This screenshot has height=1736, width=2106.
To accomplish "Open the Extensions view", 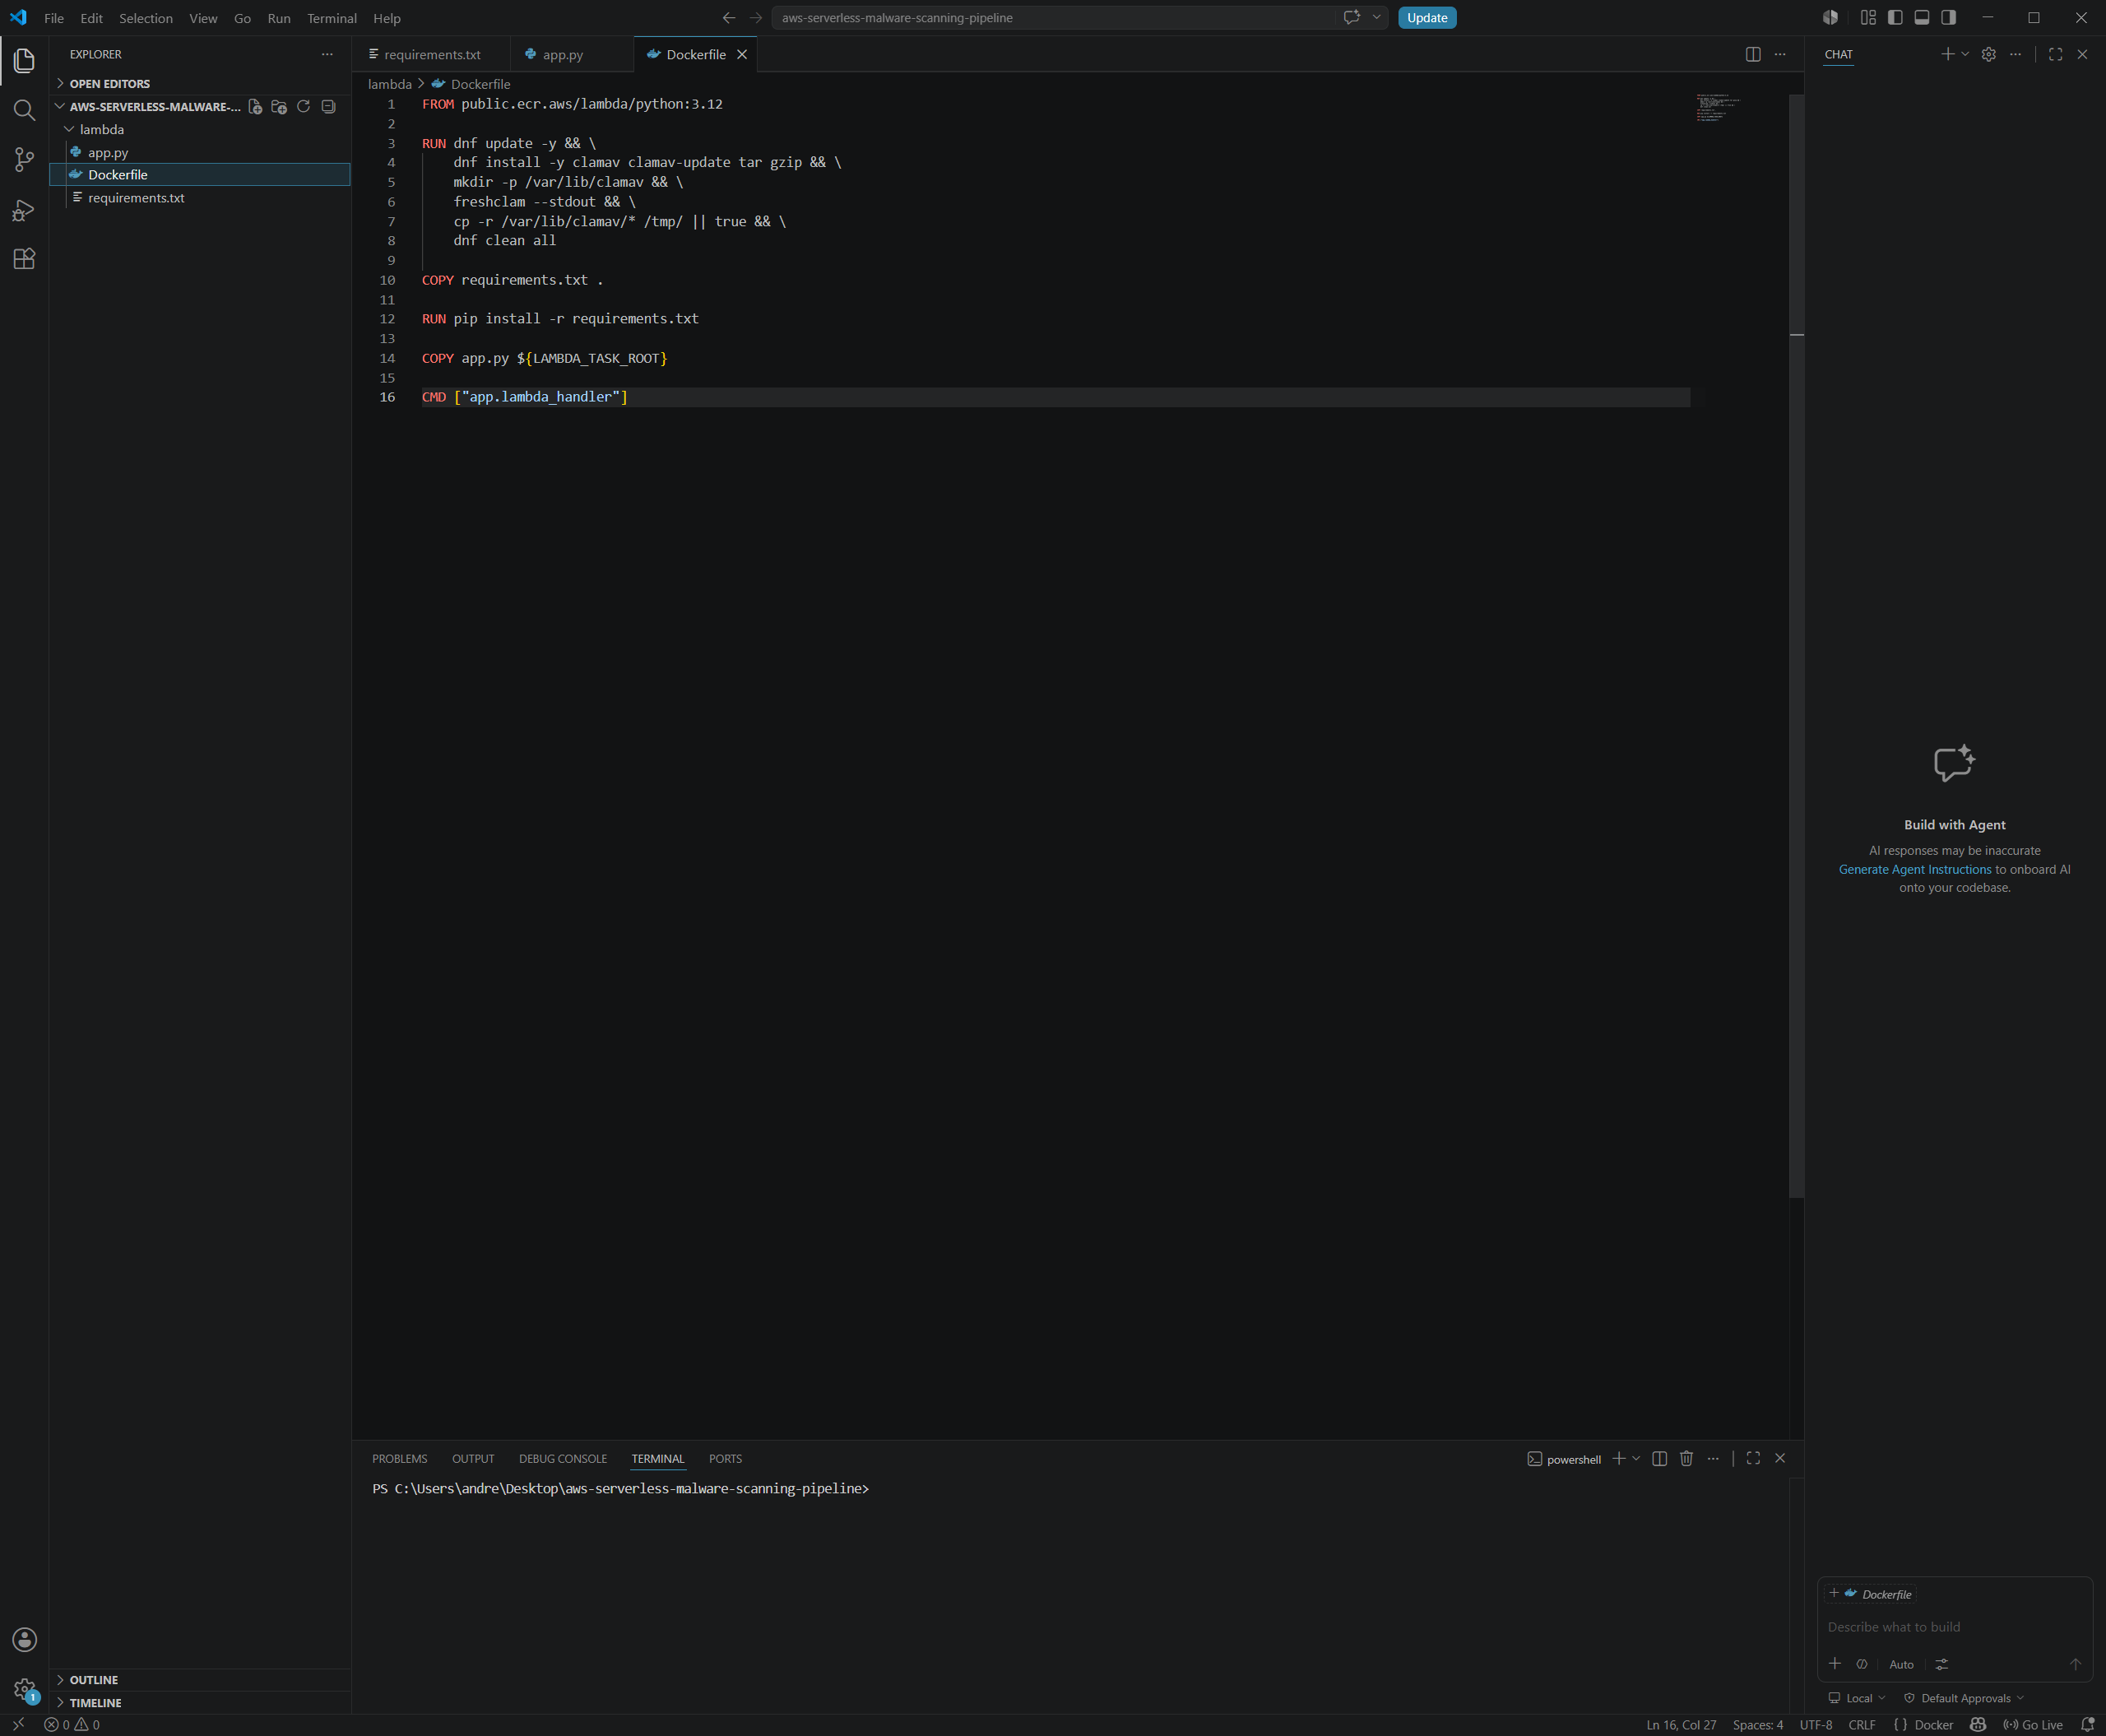I will 24,259.
